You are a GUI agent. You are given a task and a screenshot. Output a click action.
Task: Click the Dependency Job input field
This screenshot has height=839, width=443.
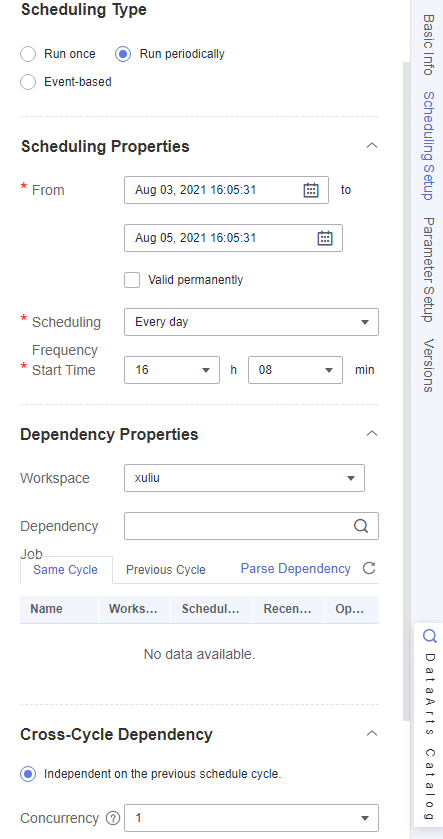point(238,526)
